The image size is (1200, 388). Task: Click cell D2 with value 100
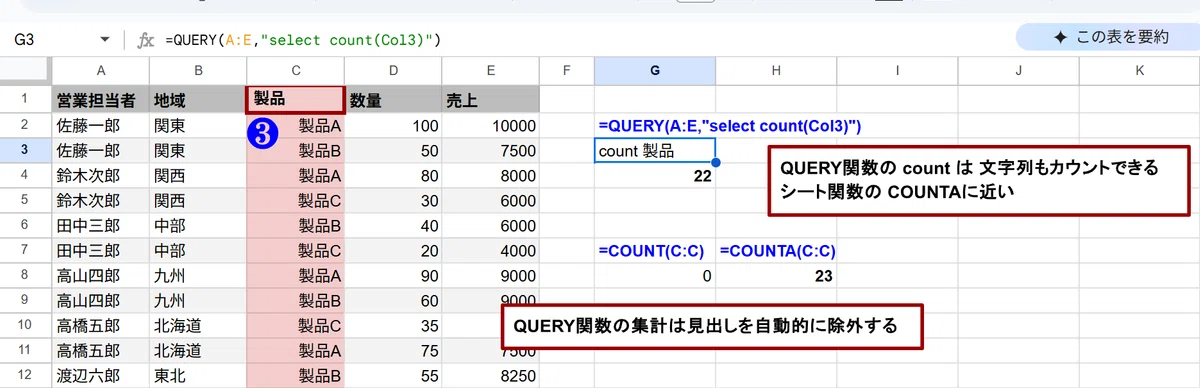pos(393,126)
